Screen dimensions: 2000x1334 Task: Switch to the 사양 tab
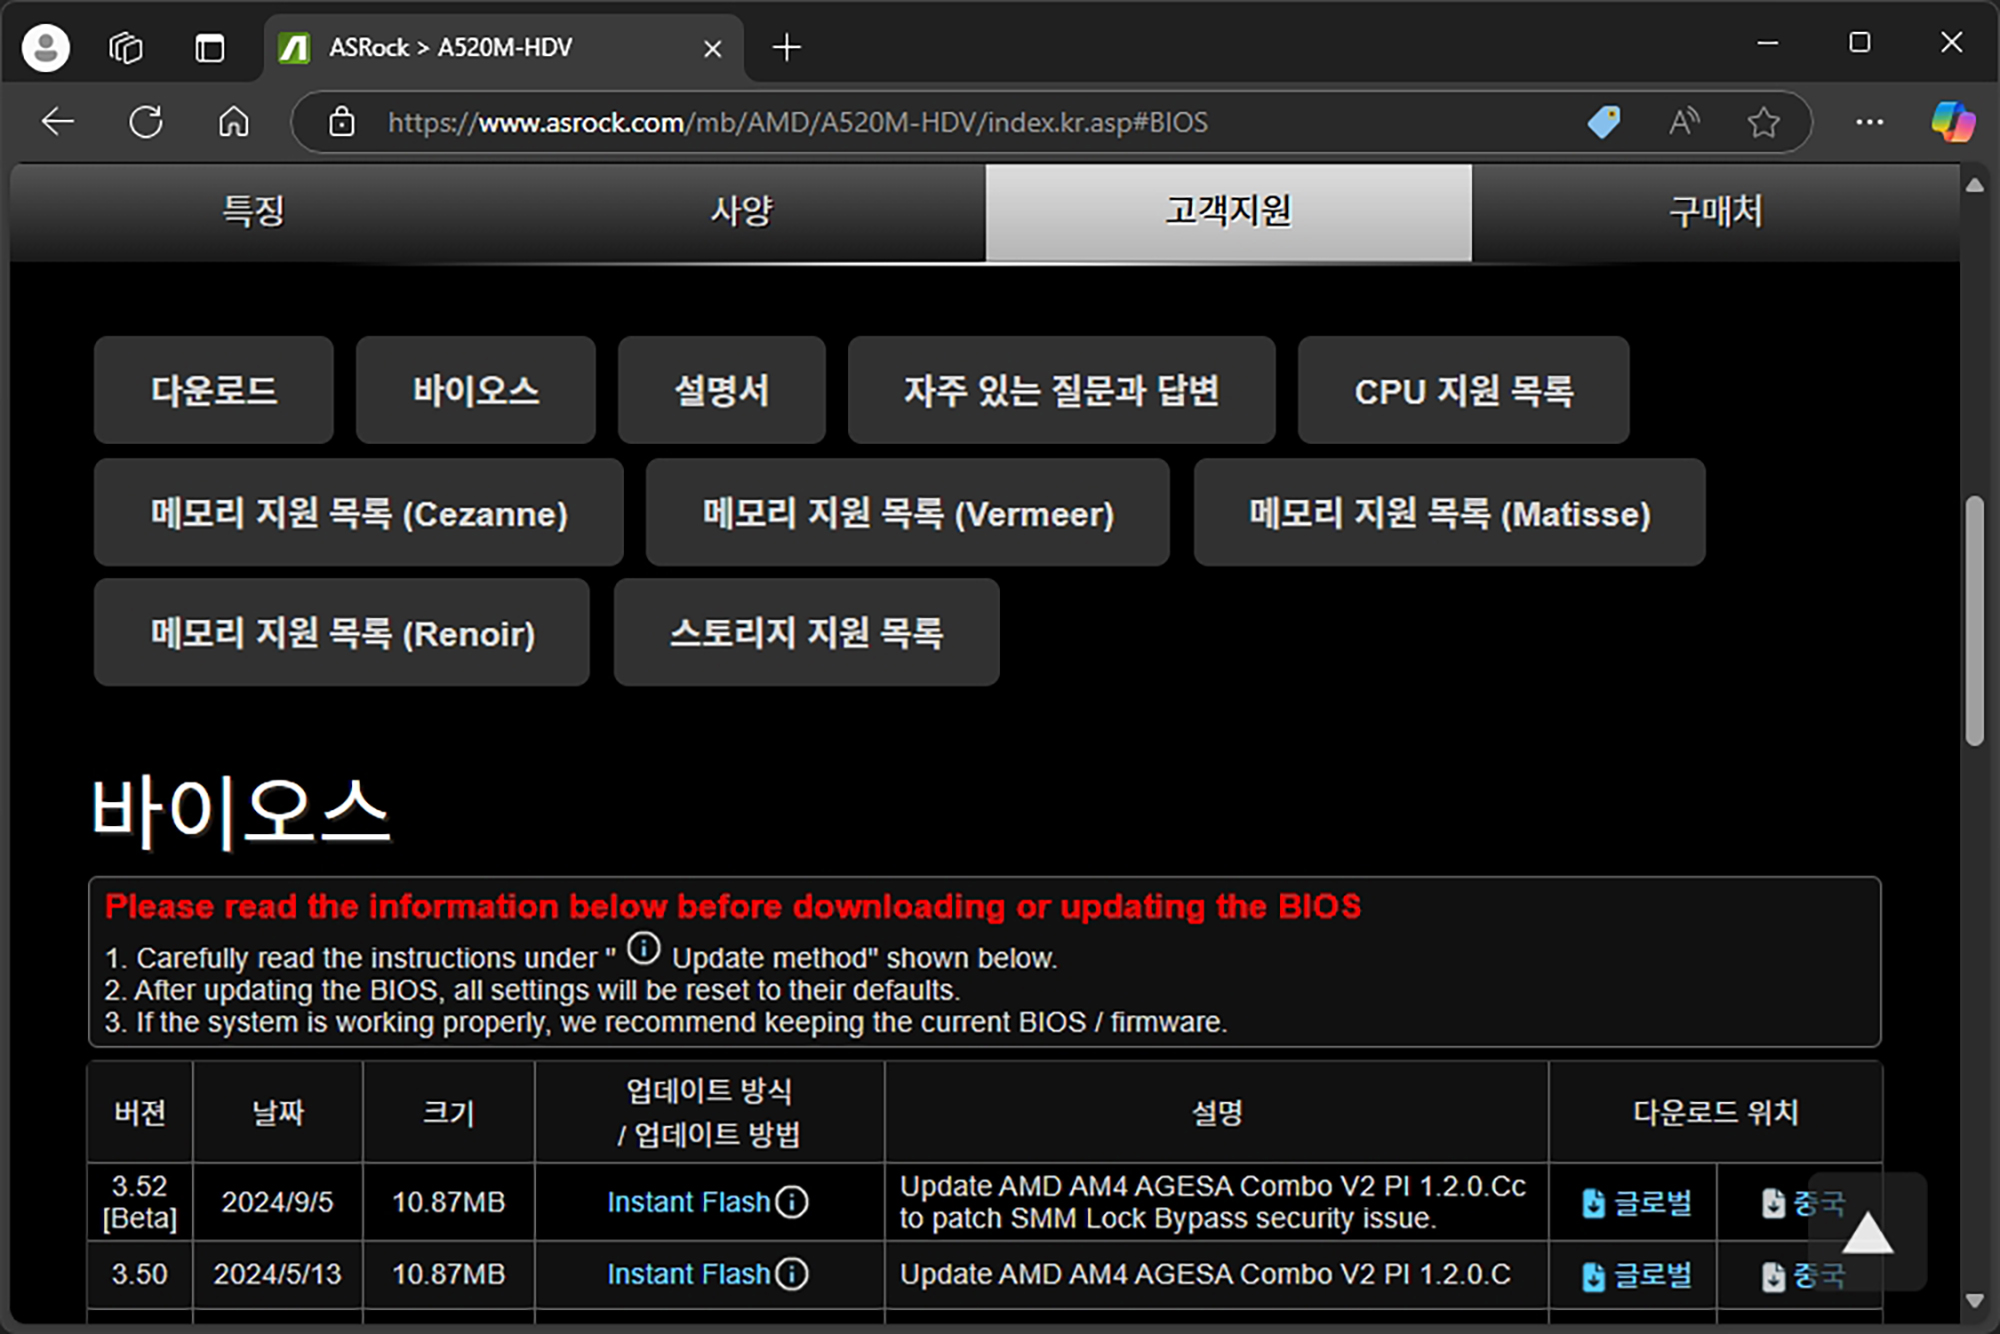pos(741,211)
